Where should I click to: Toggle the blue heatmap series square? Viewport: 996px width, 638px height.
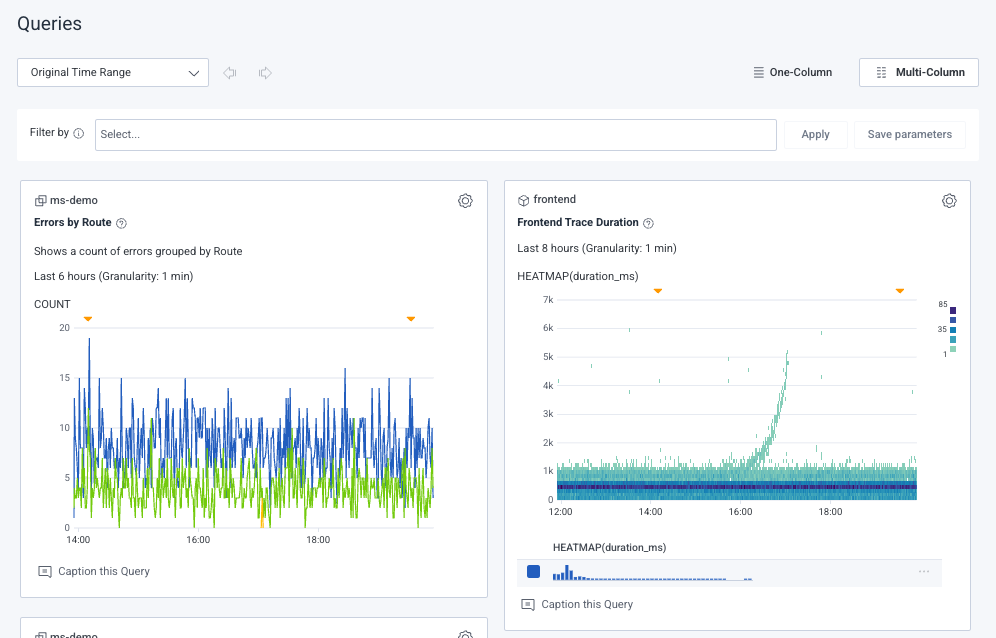pyautogui.click(x=533, y=571)
